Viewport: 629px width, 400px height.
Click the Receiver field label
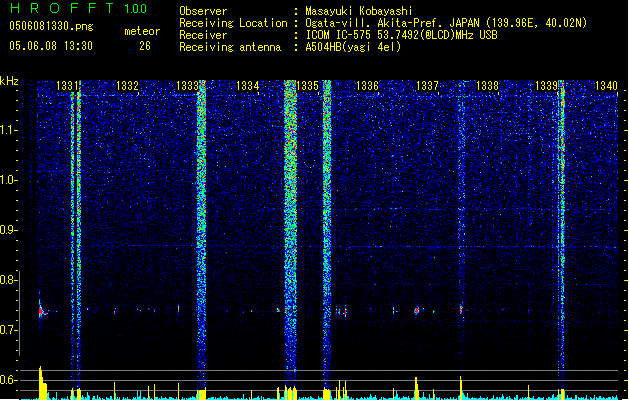(203, 35)
